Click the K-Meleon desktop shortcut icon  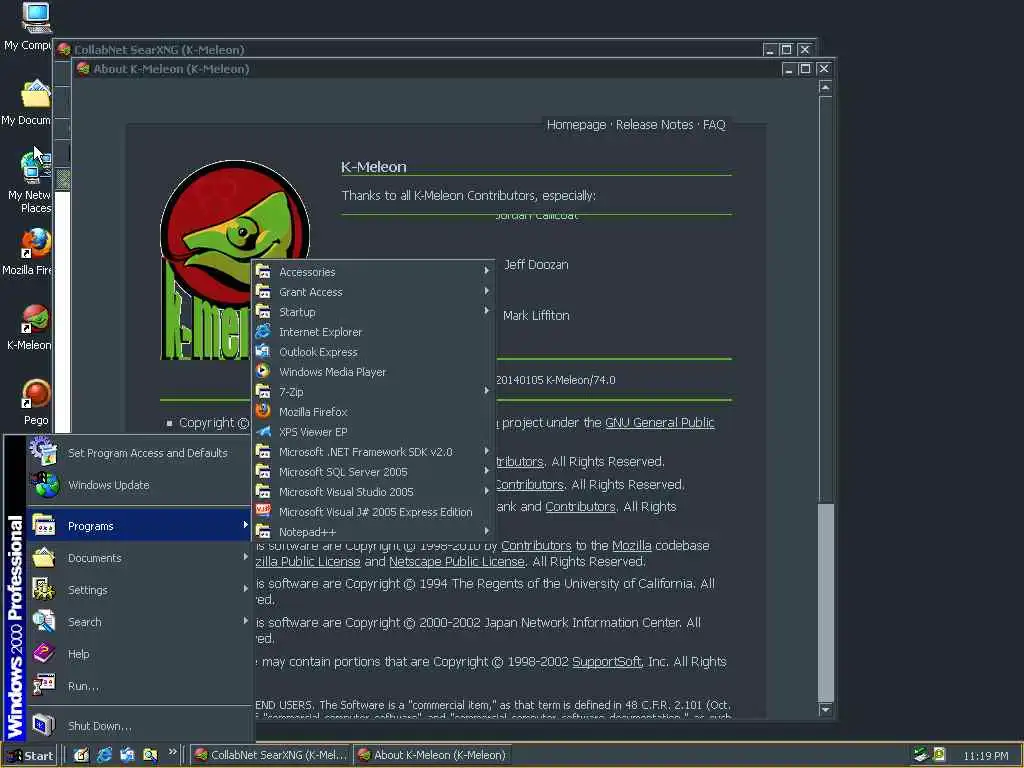coord(35,319)
